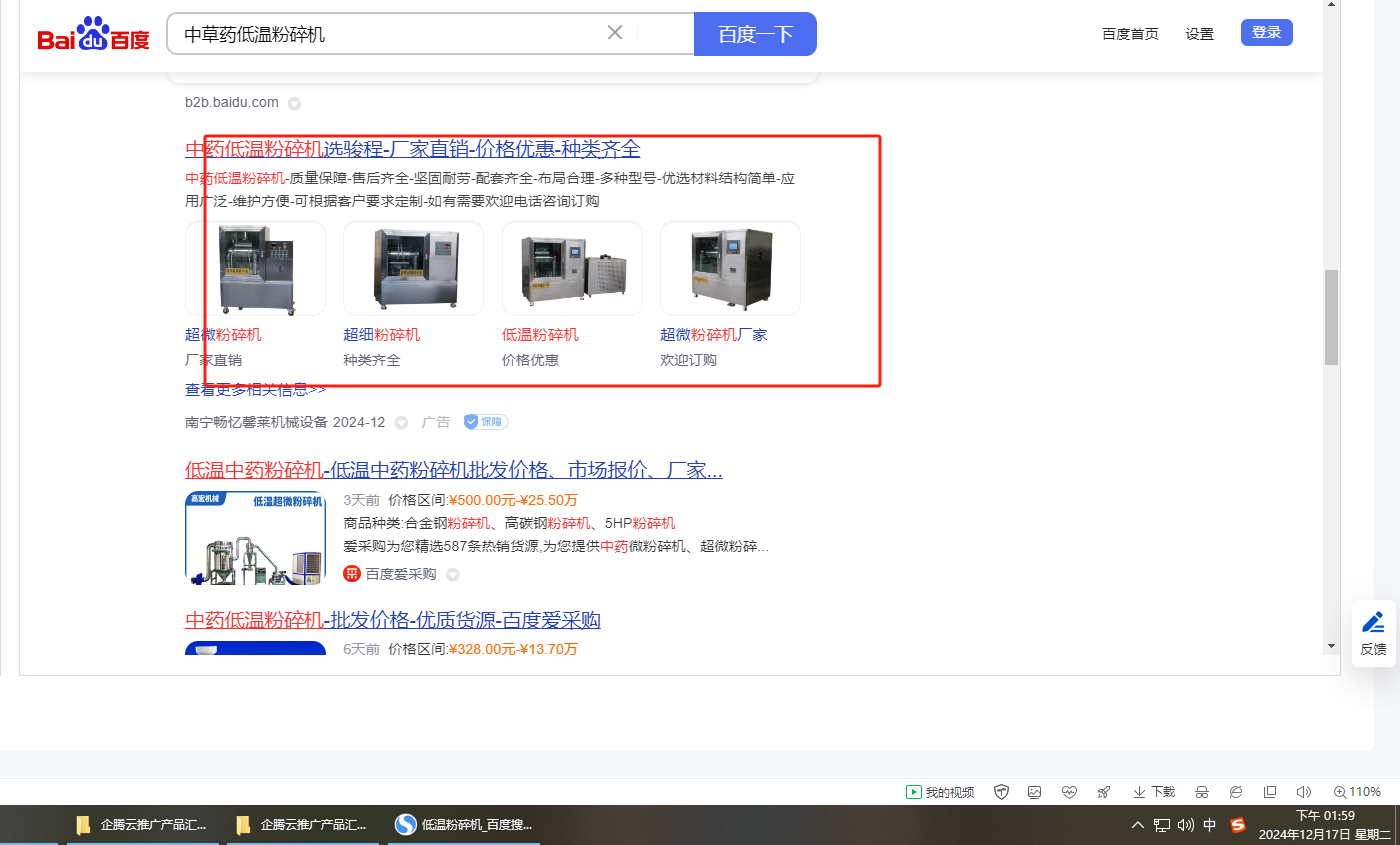The image size is (1400, 845).
Task: Show hidden system tray icons
Action: coord(1138,826)
